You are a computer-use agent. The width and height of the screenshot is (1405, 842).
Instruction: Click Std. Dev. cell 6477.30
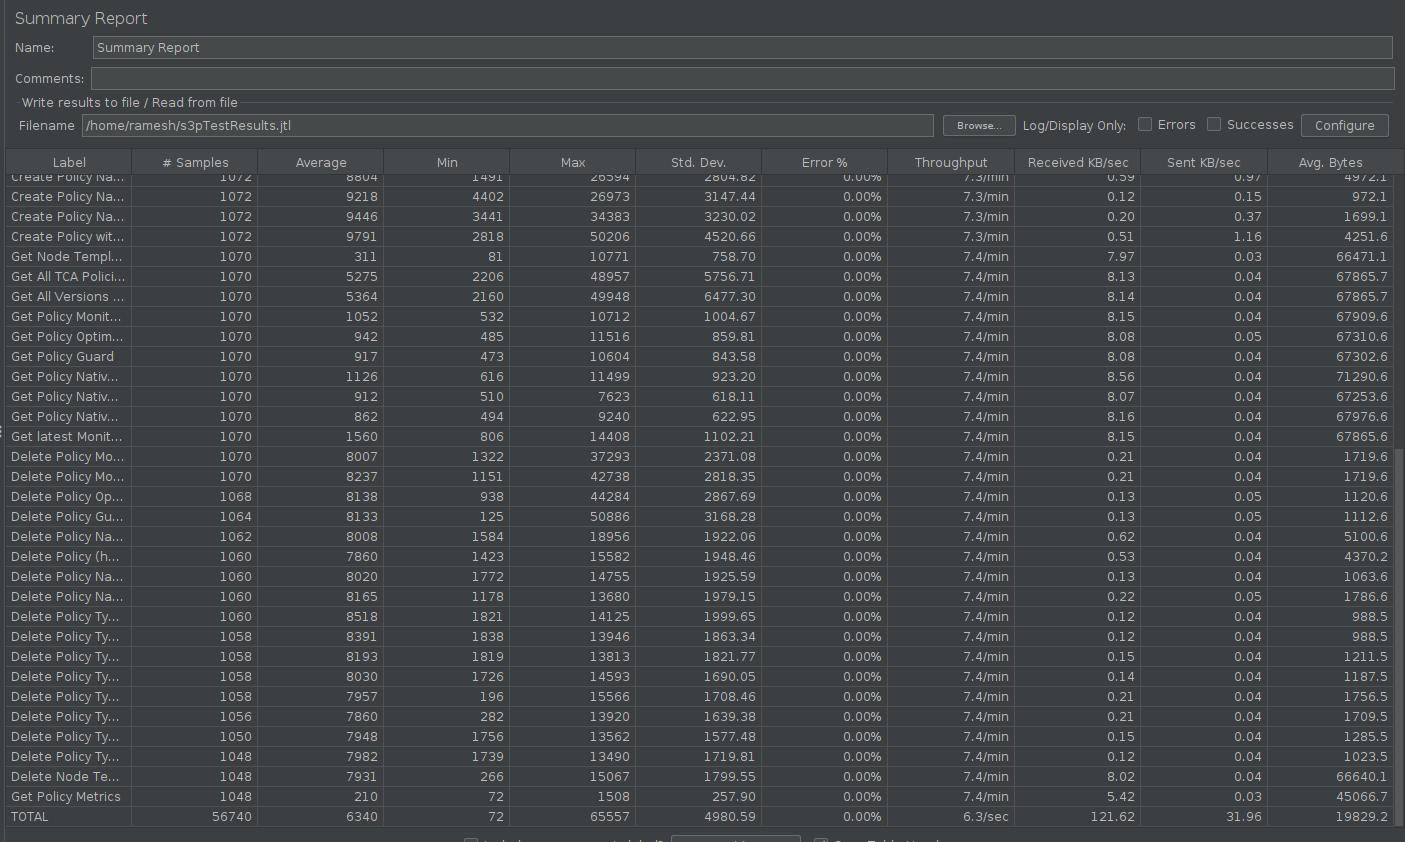729,297
